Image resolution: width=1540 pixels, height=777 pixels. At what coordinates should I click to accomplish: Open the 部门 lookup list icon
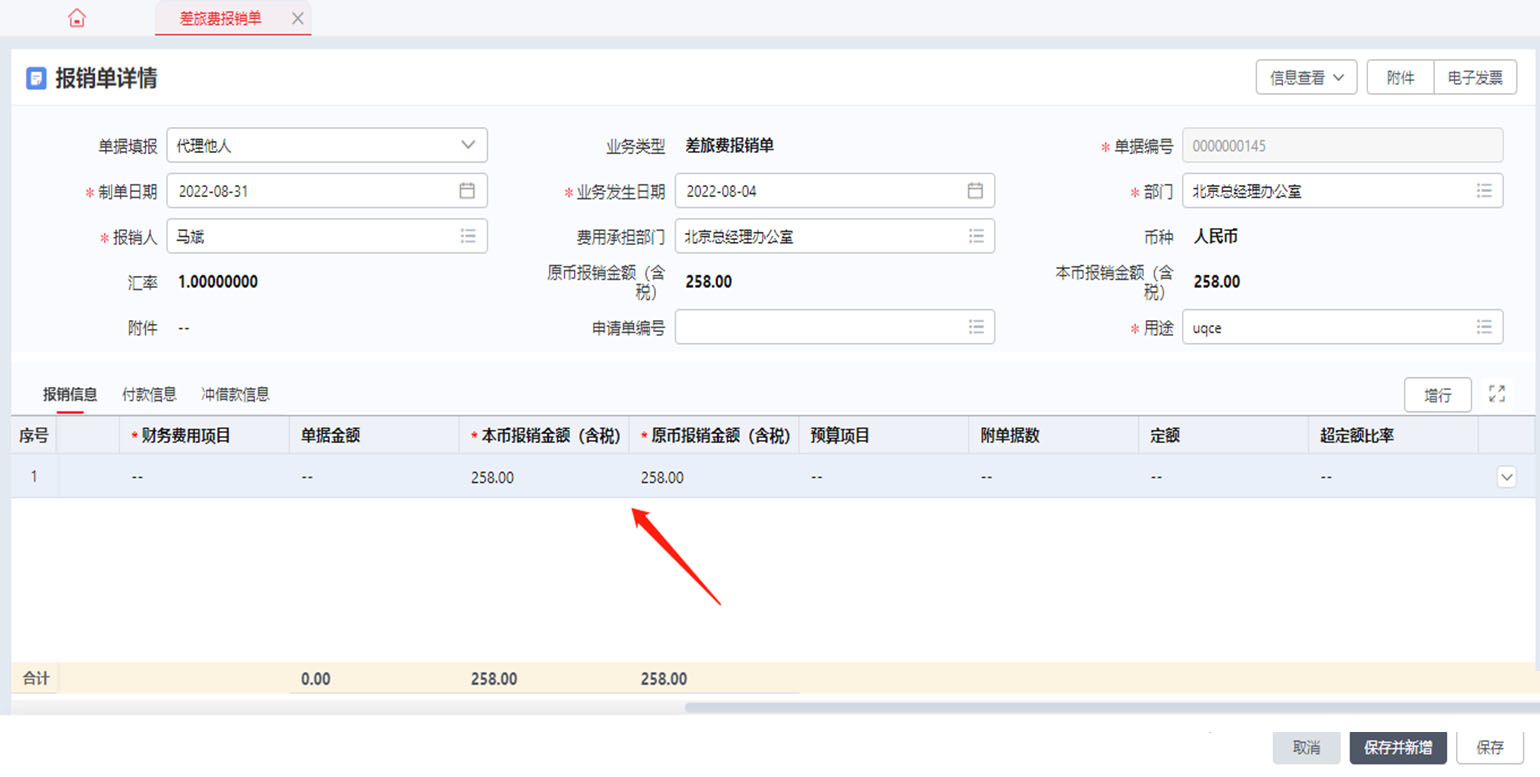pyautogui.click(x=1484, y=190)
